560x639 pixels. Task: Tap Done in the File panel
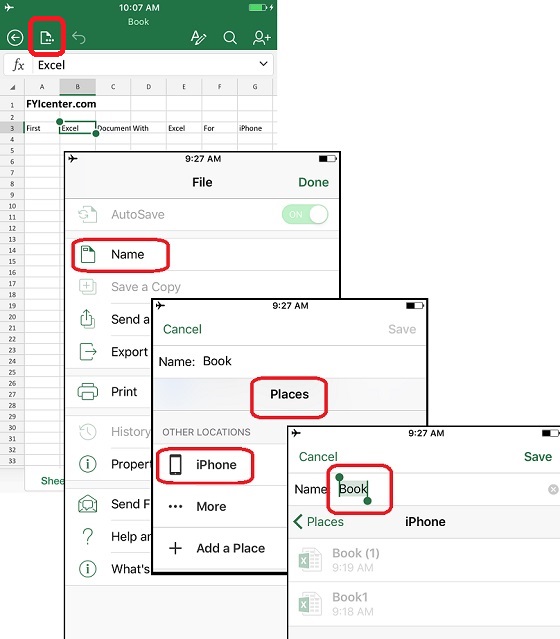pos(313,182)
